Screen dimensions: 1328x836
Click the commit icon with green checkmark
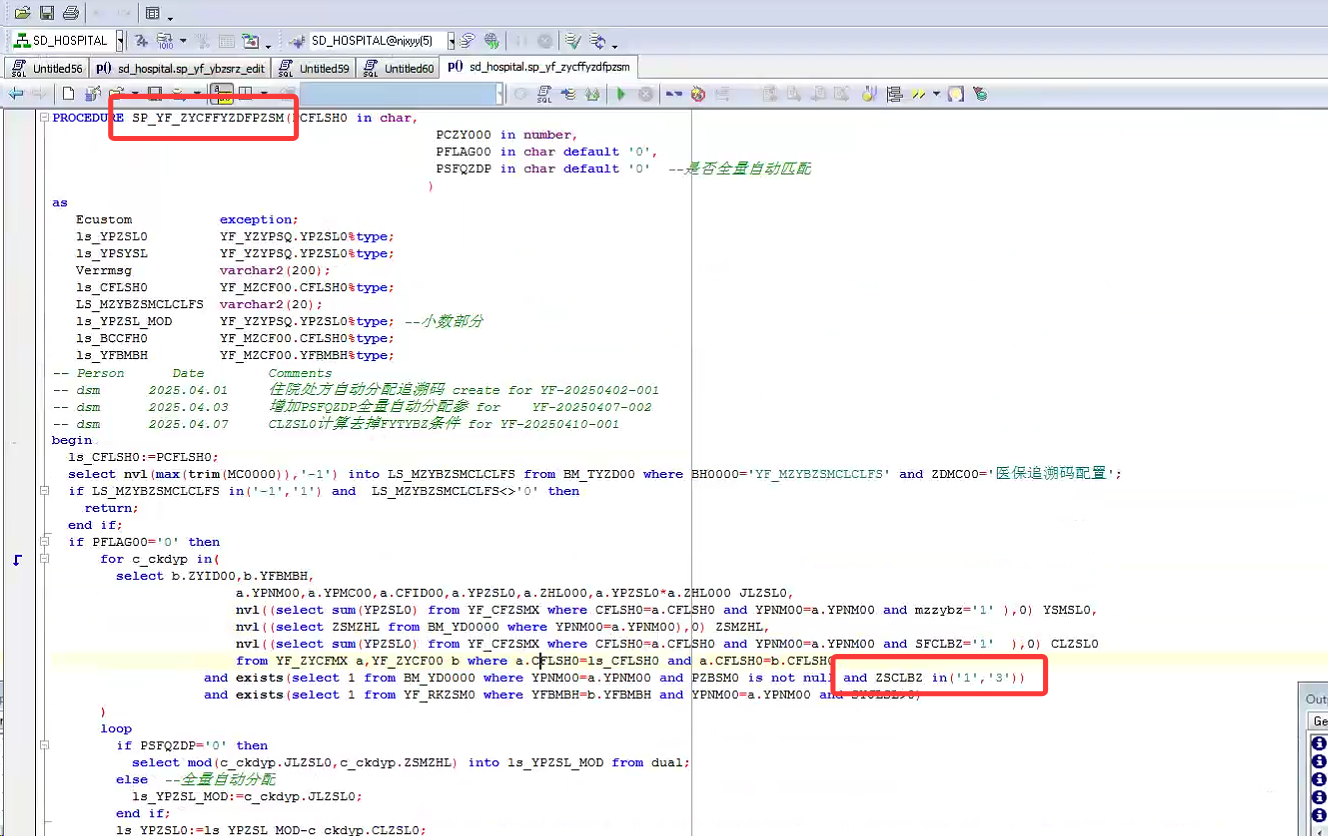(572, 41)
